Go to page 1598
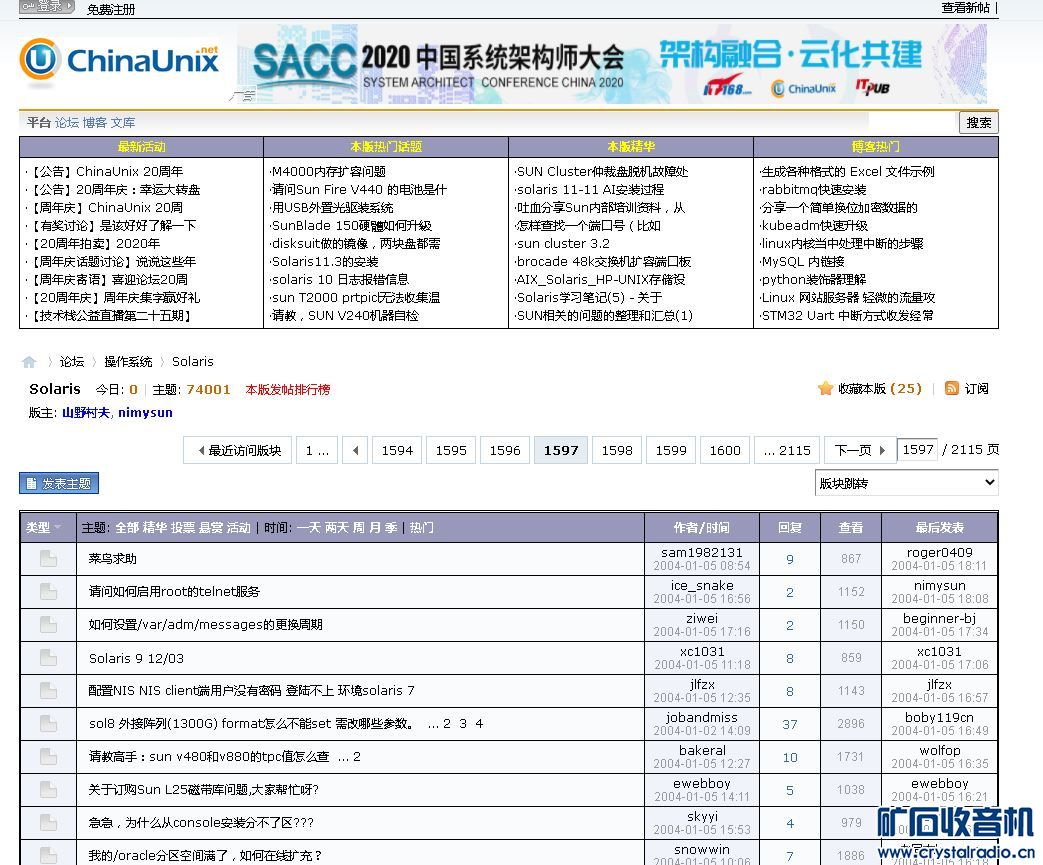 pyautogui.click(x=617, y=450)
